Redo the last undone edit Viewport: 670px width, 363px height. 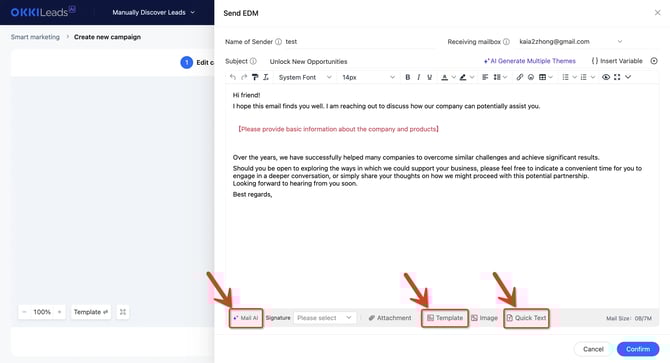[x=244, y=77]
